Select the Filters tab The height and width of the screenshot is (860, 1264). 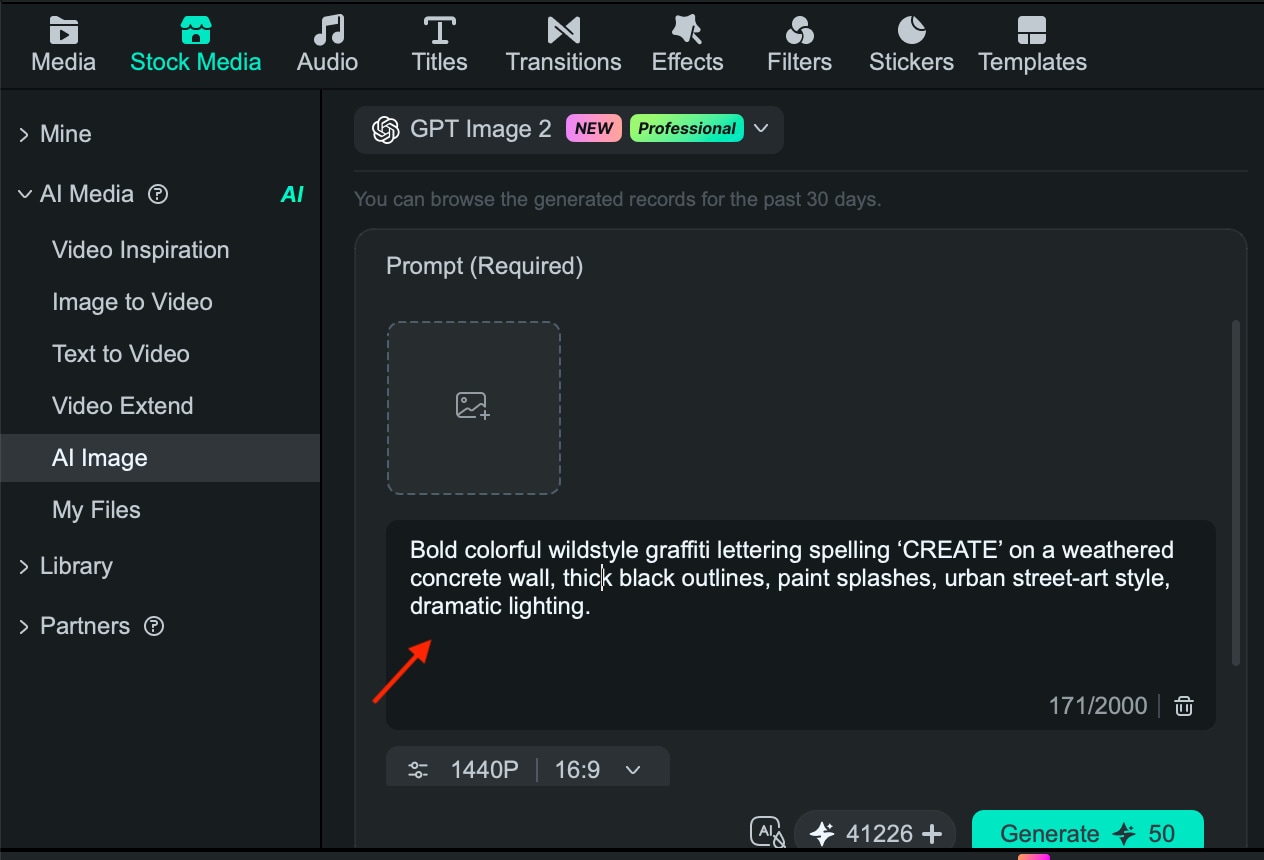[x=799, y=45]
